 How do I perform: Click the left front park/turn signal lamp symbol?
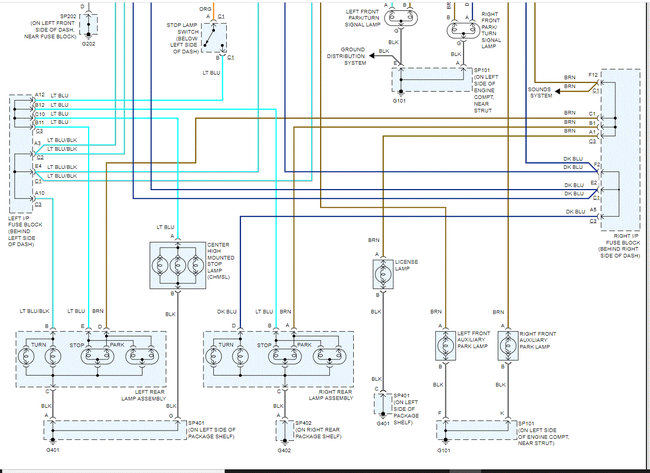pos(399,18)
